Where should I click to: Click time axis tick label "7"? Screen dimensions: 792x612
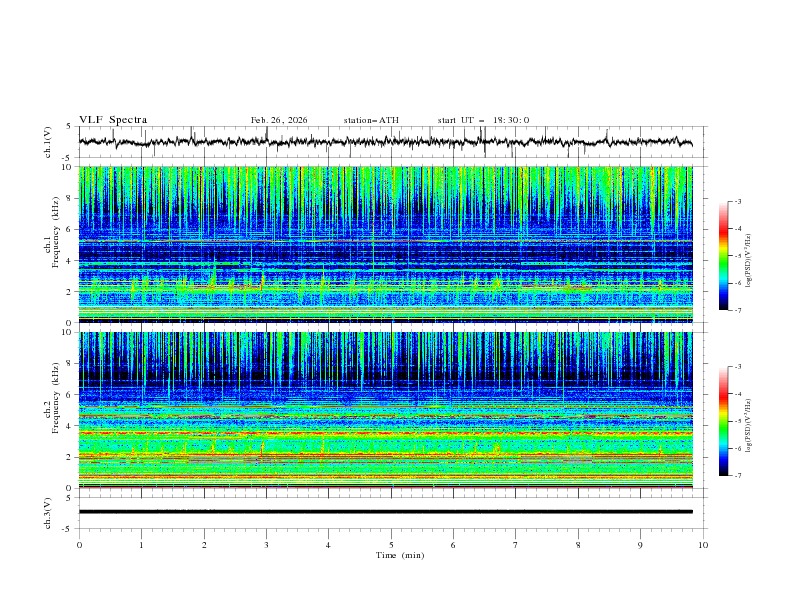pyautogui.click(x=516, y=545)
